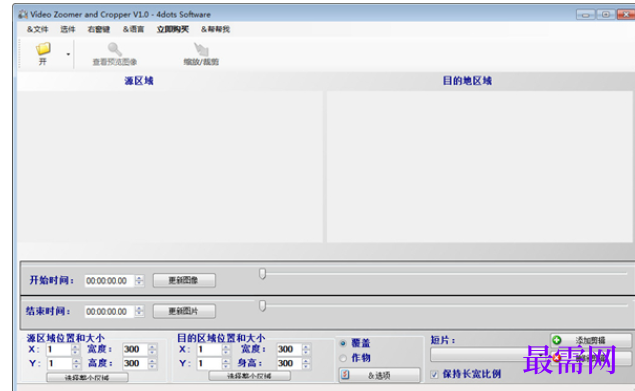Click the application icon in the title bar
The image size is (635, 391).
23,15
